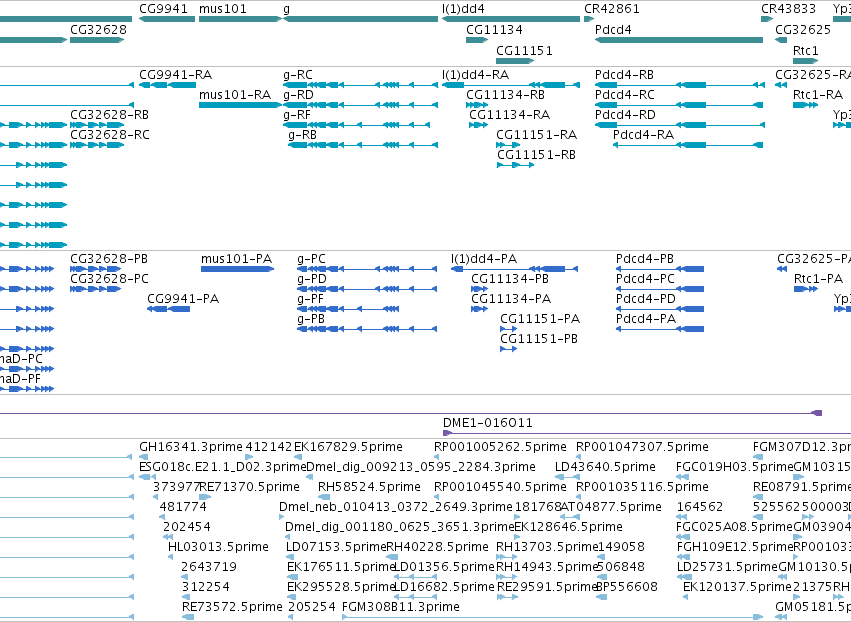
Task: Select EST LD43640.5prime
Action: 605,467
